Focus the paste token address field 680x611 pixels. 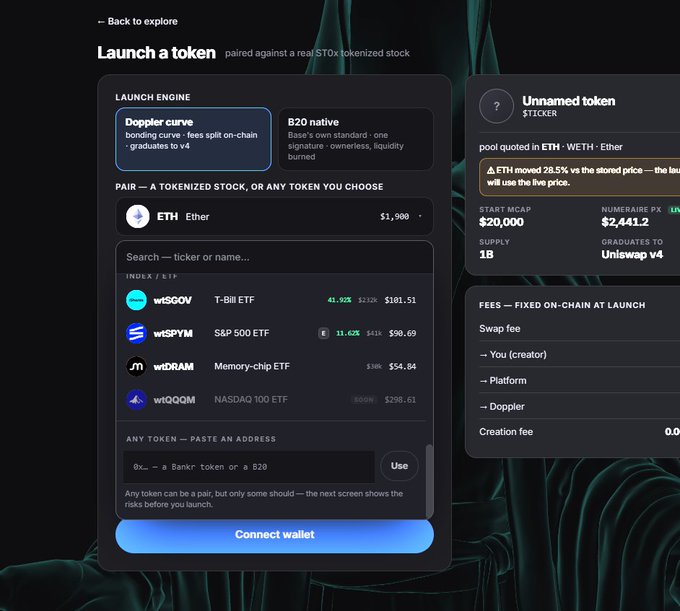pos(249,467)
